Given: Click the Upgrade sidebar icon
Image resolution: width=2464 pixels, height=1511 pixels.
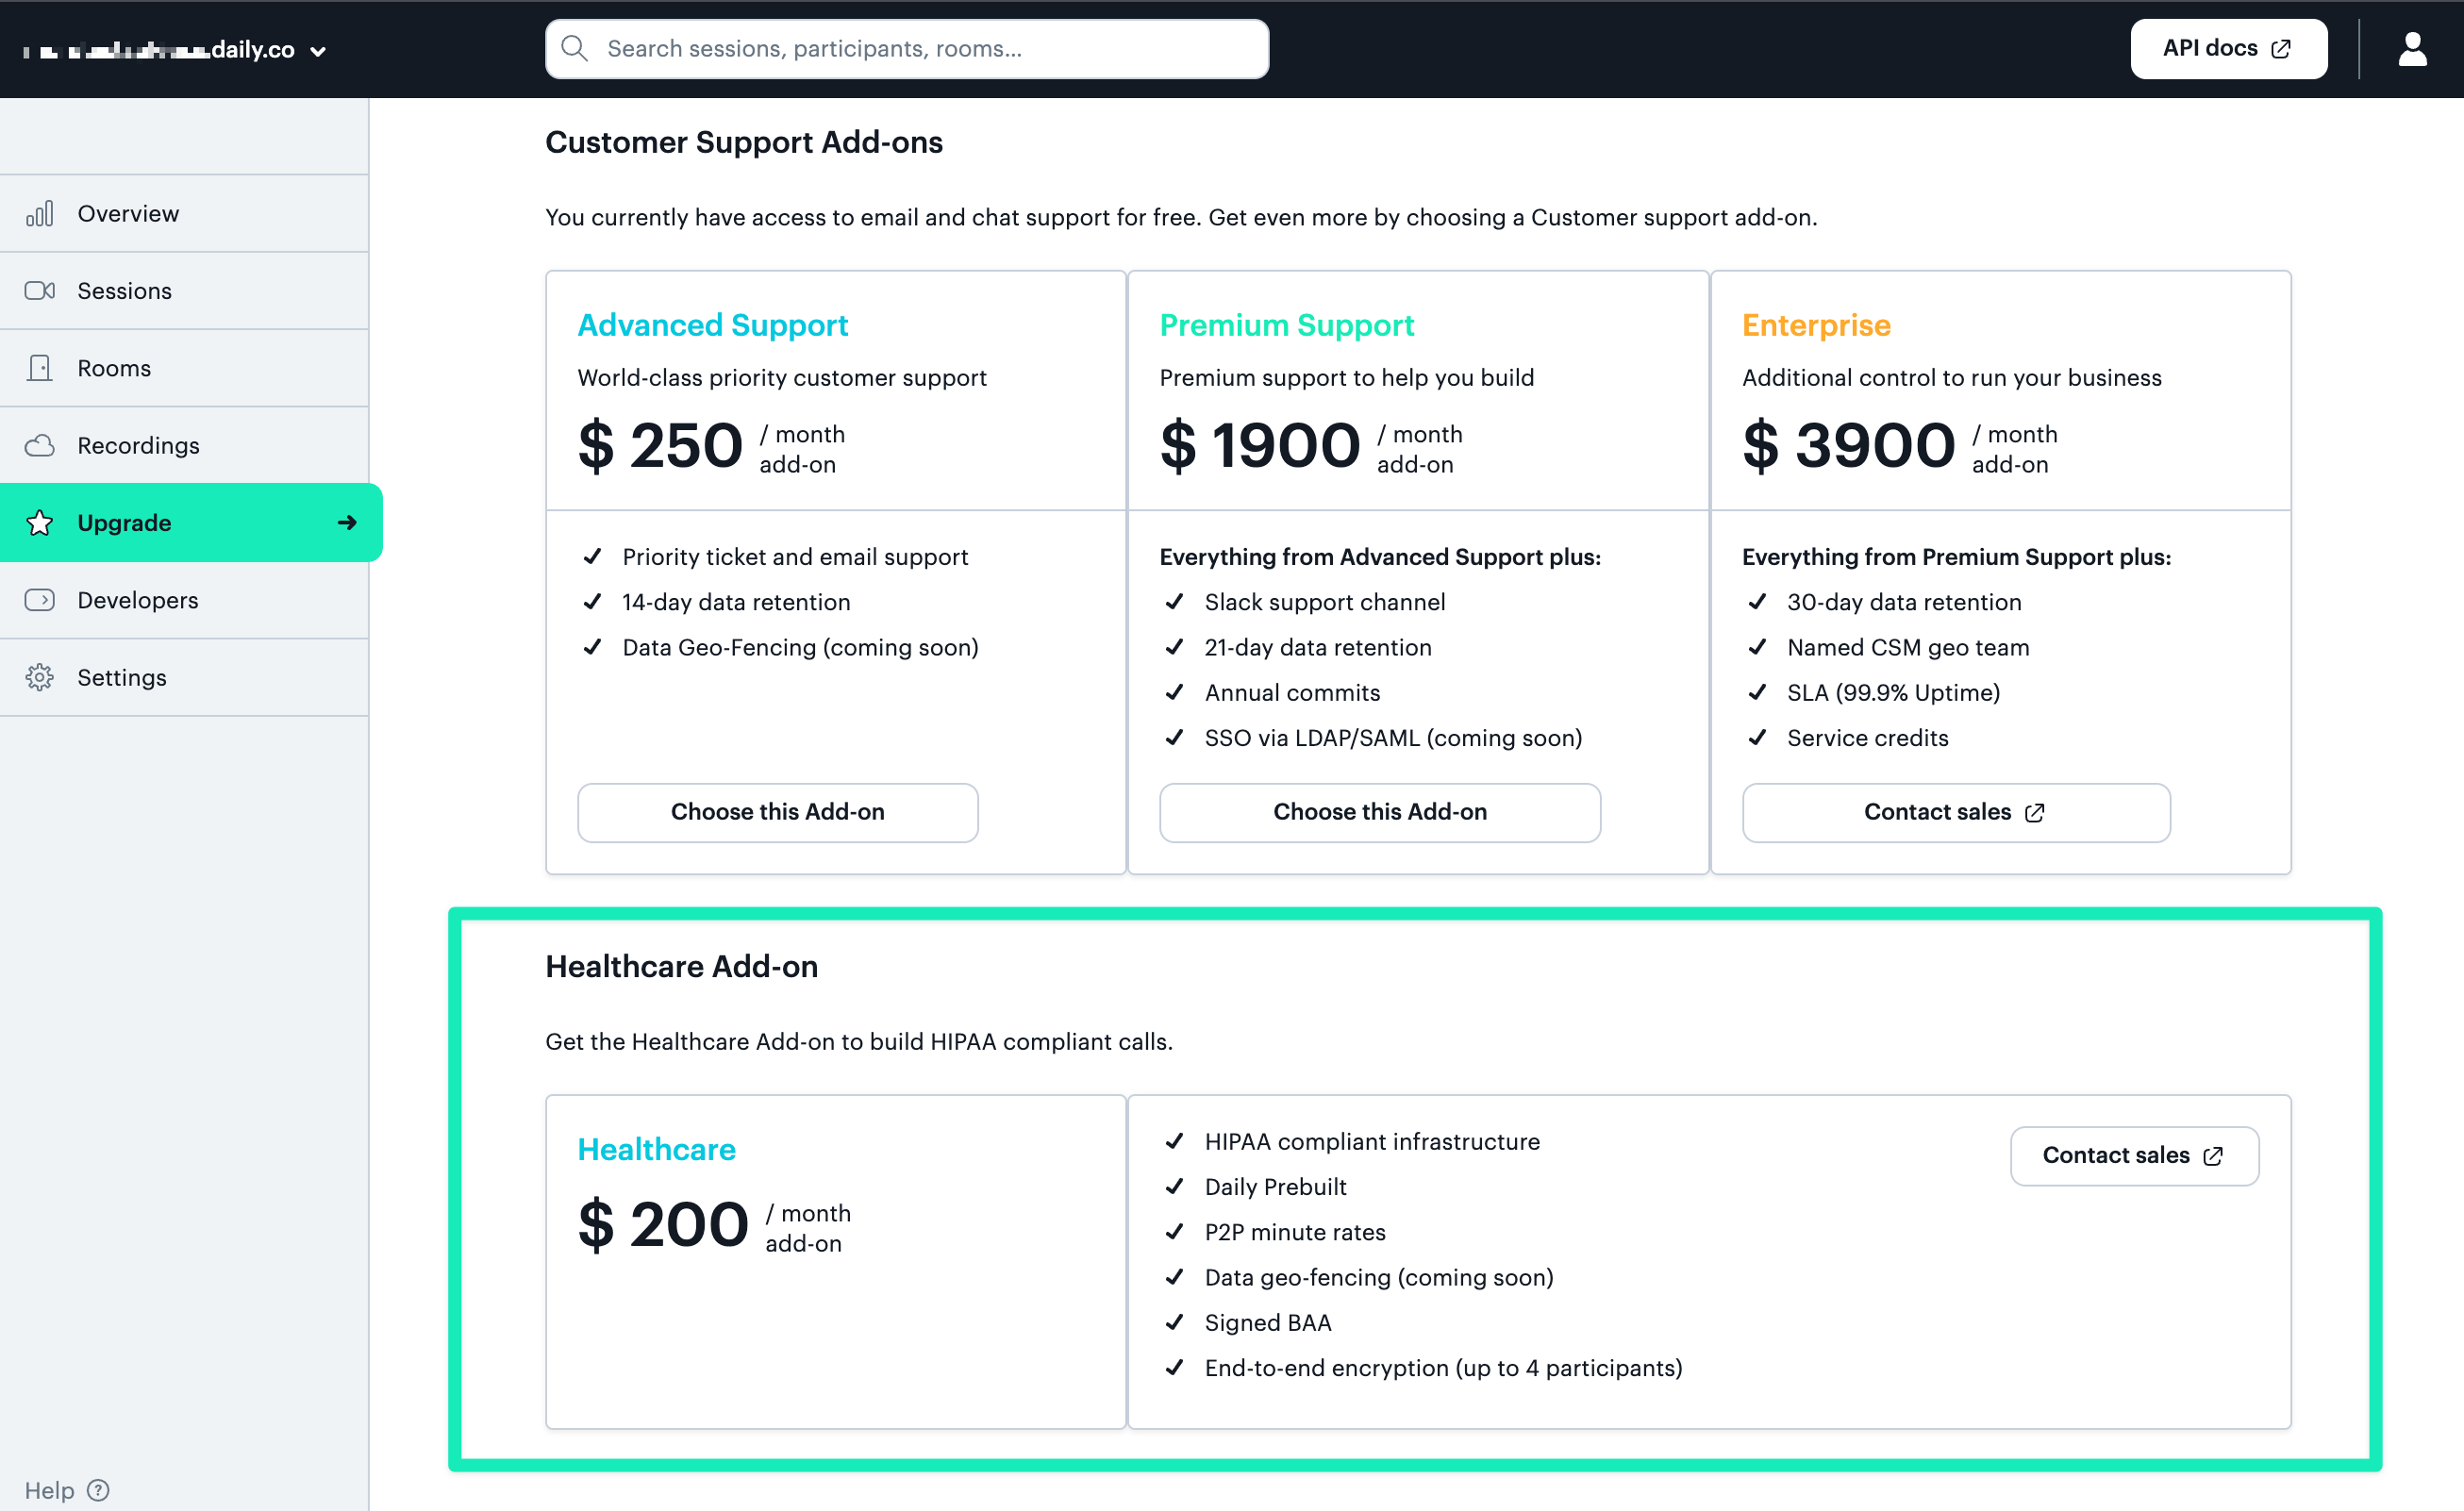Looking at the screenshot, I should click(41, 523).
